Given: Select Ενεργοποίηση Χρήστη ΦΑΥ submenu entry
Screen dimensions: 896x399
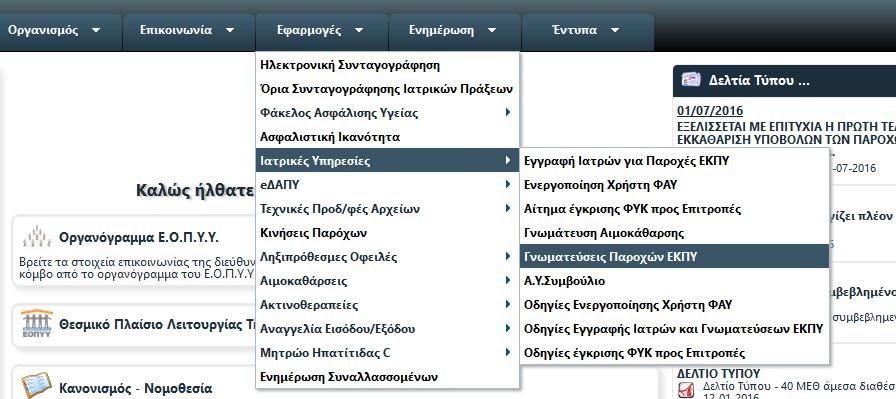Looking at the screenshot, I should tap(674, 185).
